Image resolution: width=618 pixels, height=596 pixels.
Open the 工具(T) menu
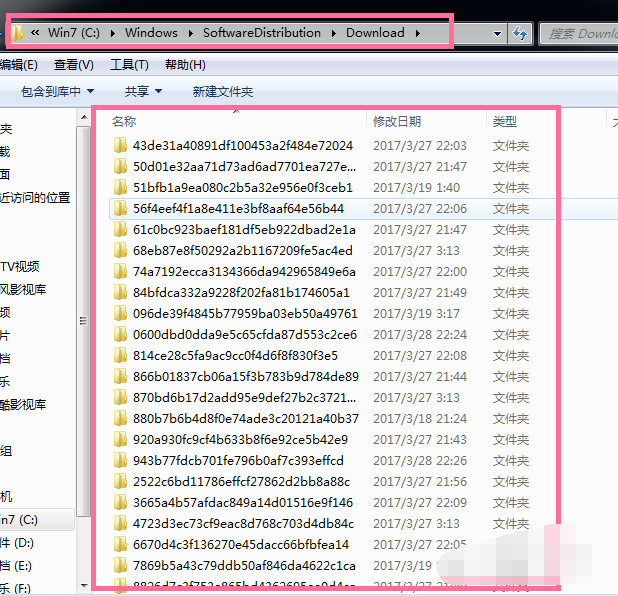[129, 65]
